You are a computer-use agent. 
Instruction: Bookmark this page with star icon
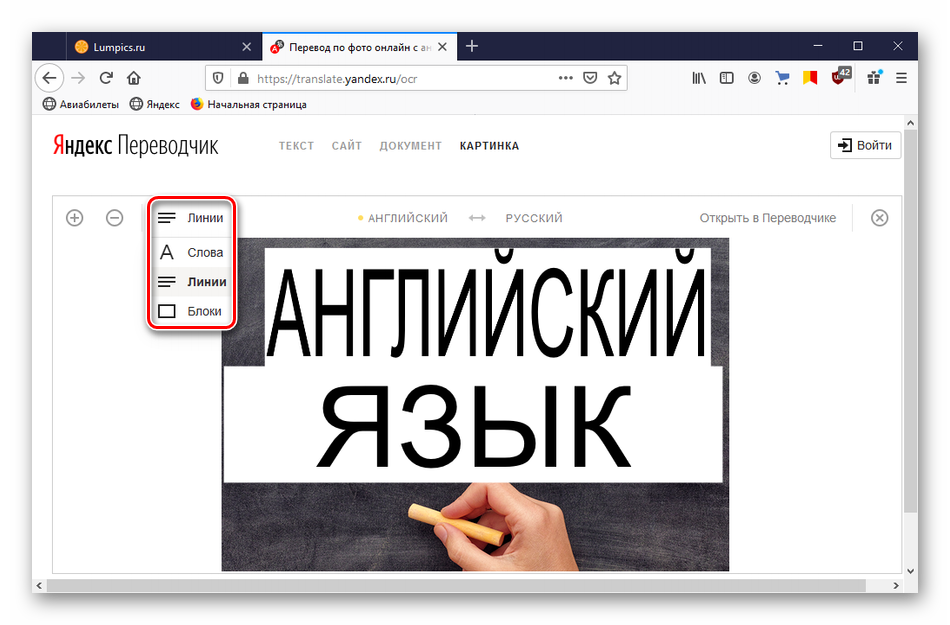pyautogui.click(x=615, y=78)
